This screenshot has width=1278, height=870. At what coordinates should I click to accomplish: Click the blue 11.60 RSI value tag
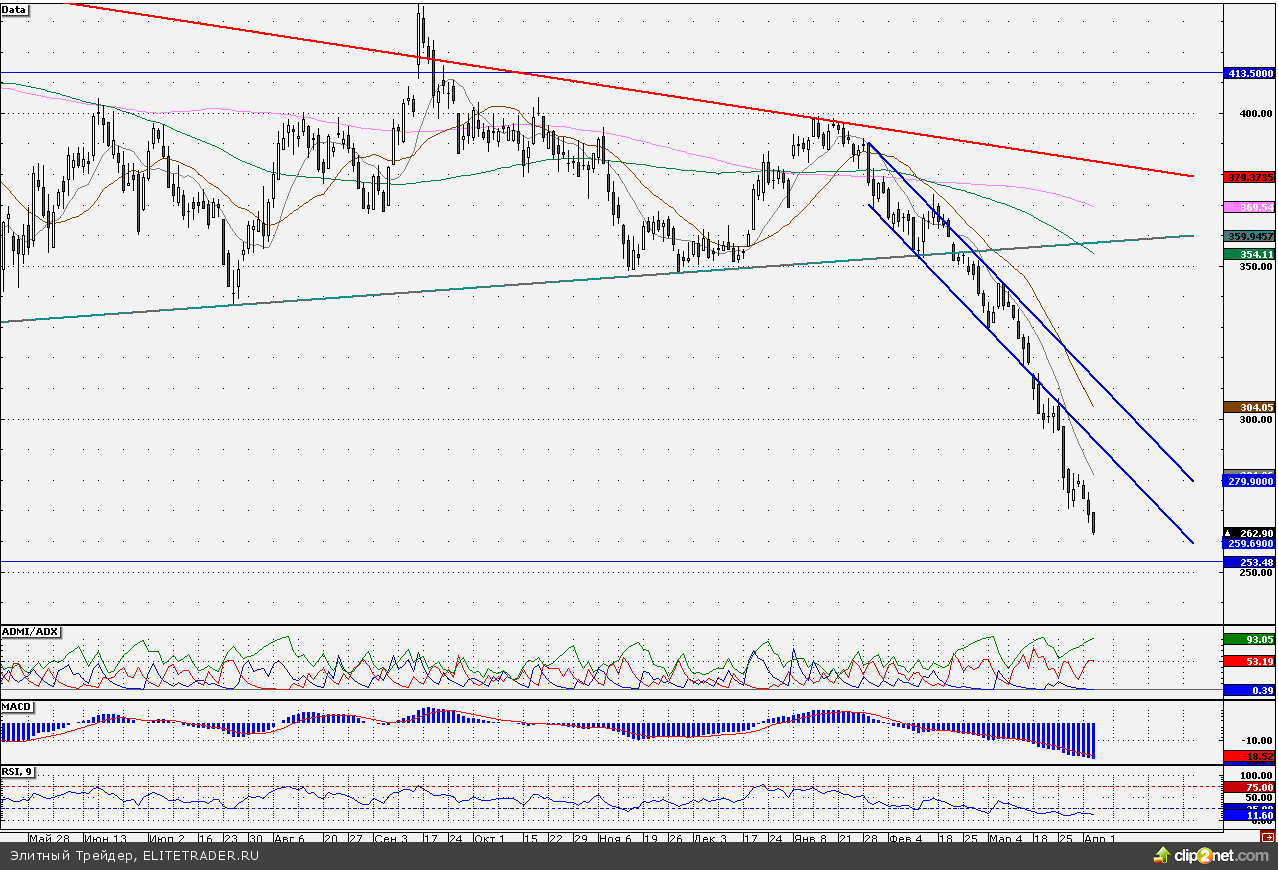pos(1249,816)
